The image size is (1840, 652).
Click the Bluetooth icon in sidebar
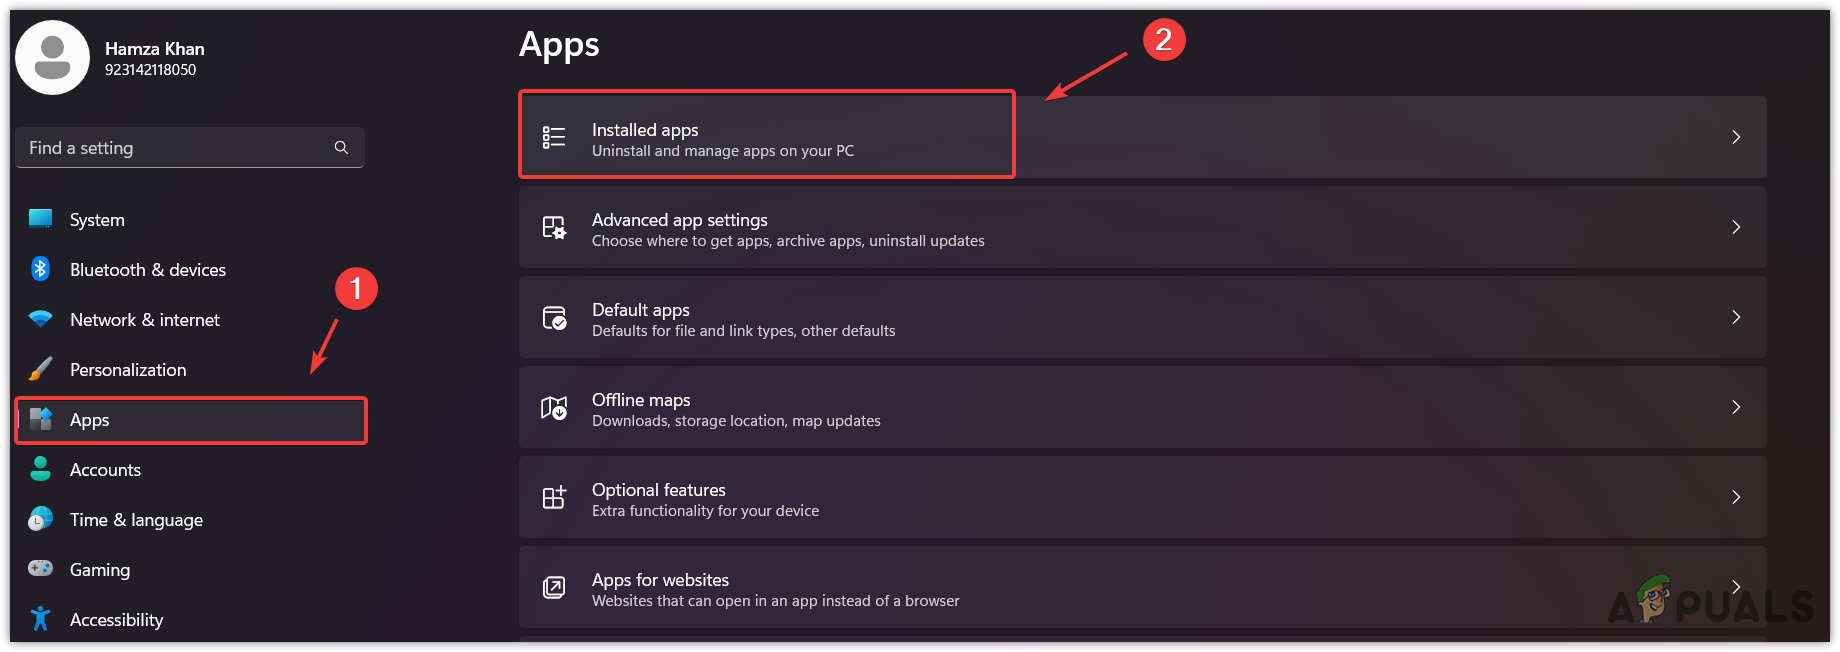click(x=40, y=269)
